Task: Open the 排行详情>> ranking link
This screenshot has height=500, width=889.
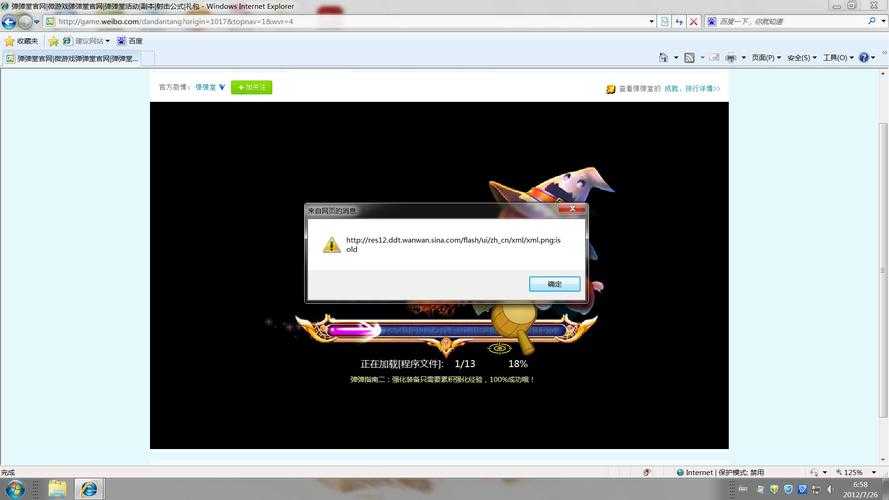Action: click(x=702, y=89)
